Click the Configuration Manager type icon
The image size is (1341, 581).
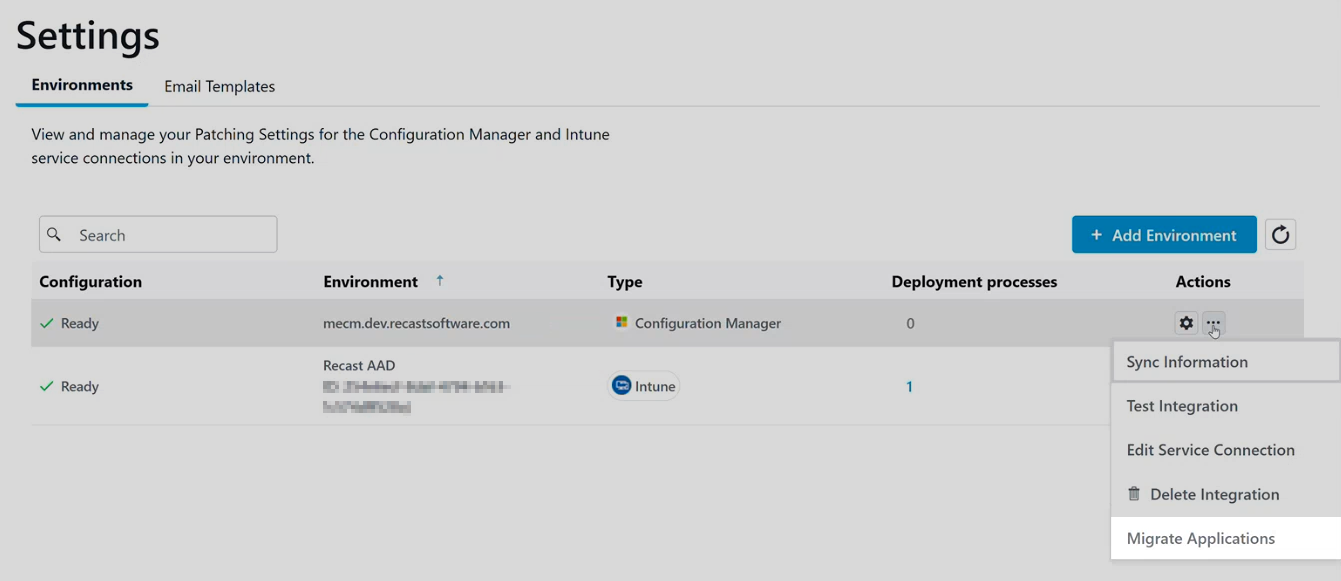click(621, 323)
